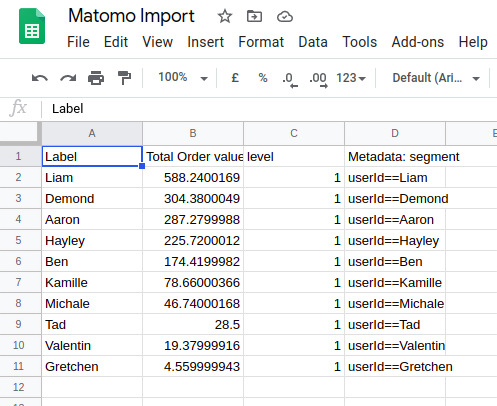
Task: Open the zoom 100% dropdown
Action: (183, 78)
